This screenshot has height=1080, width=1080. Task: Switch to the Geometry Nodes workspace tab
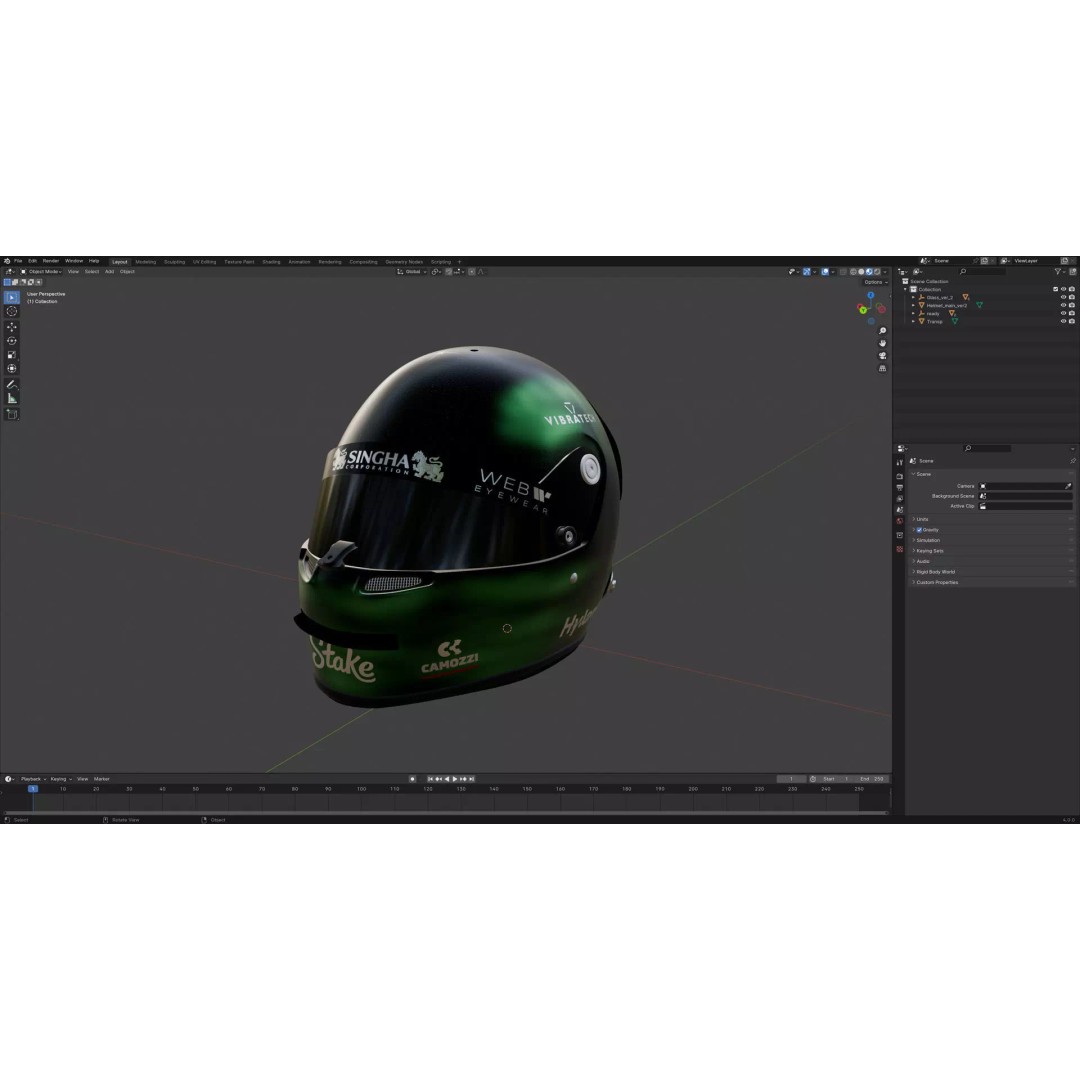[x=404, y=262]
